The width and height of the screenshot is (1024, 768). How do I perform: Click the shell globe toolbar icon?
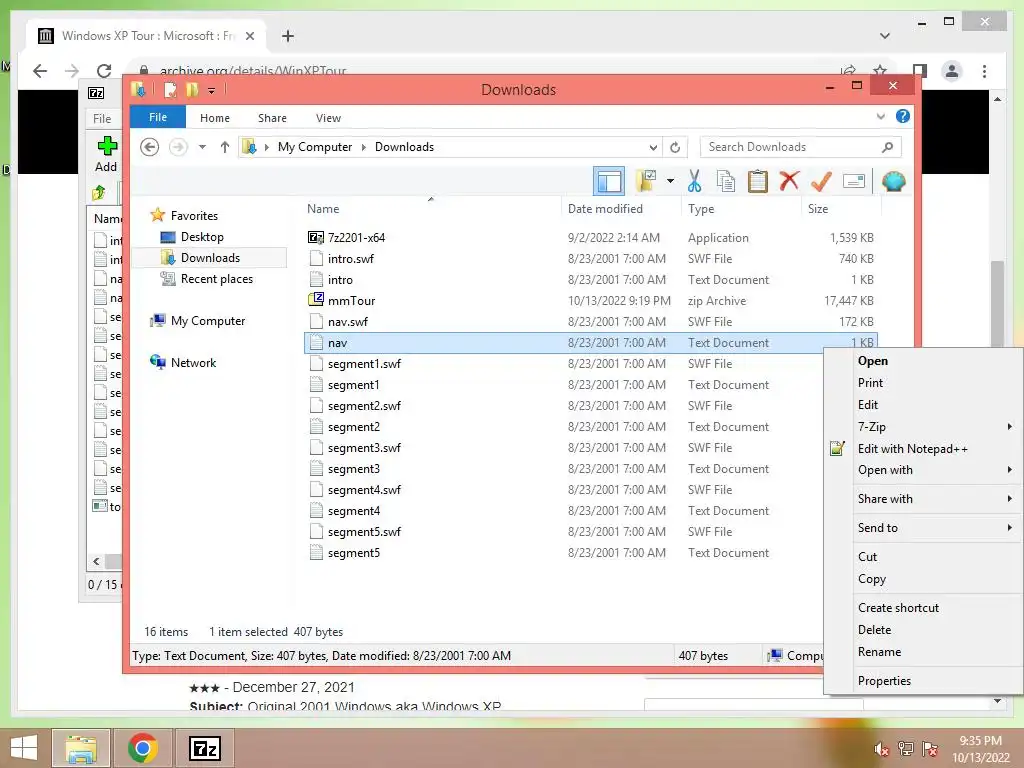[x=893, y=181]
